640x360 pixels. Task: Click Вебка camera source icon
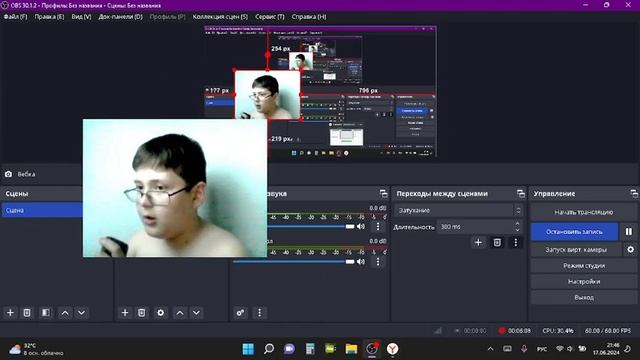click(8, 174)
